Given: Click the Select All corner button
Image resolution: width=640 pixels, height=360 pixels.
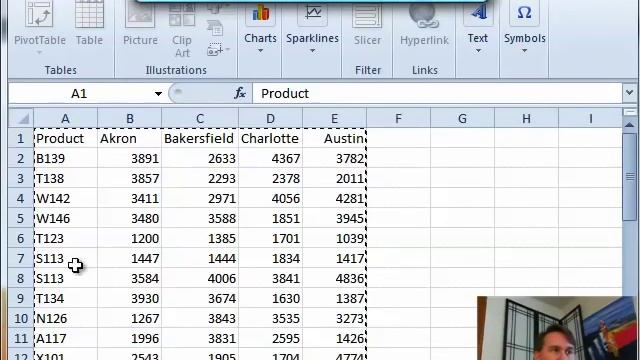Looking at the screenshot, I should (x=21, y=118).
